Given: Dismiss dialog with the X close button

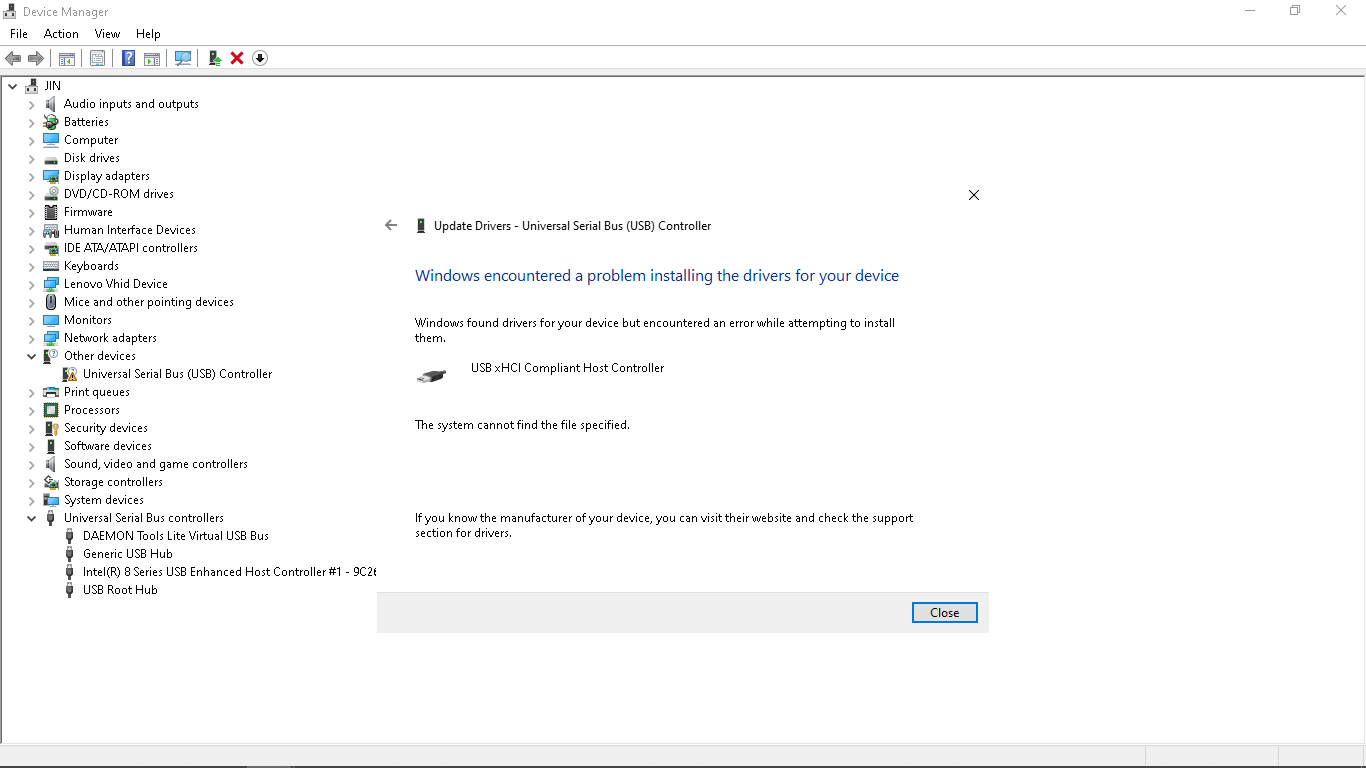Looking at the screenshot, I should click(x=974, y=195).
